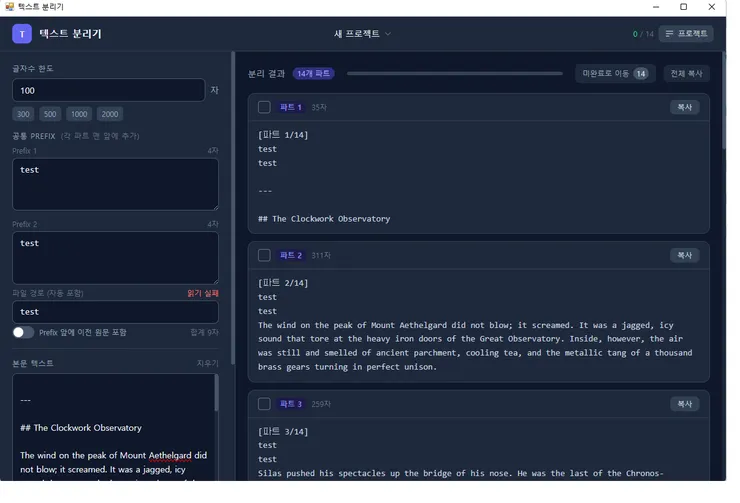Image resolution: width=740 pixels, height=503 pixels.
Task: Click the 파트 1 label badge
Action: 291,107
